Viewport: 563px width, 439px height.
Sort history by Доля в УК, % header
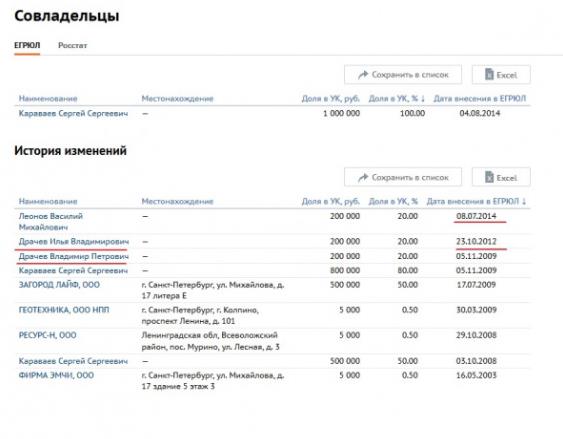coord(393,201)
